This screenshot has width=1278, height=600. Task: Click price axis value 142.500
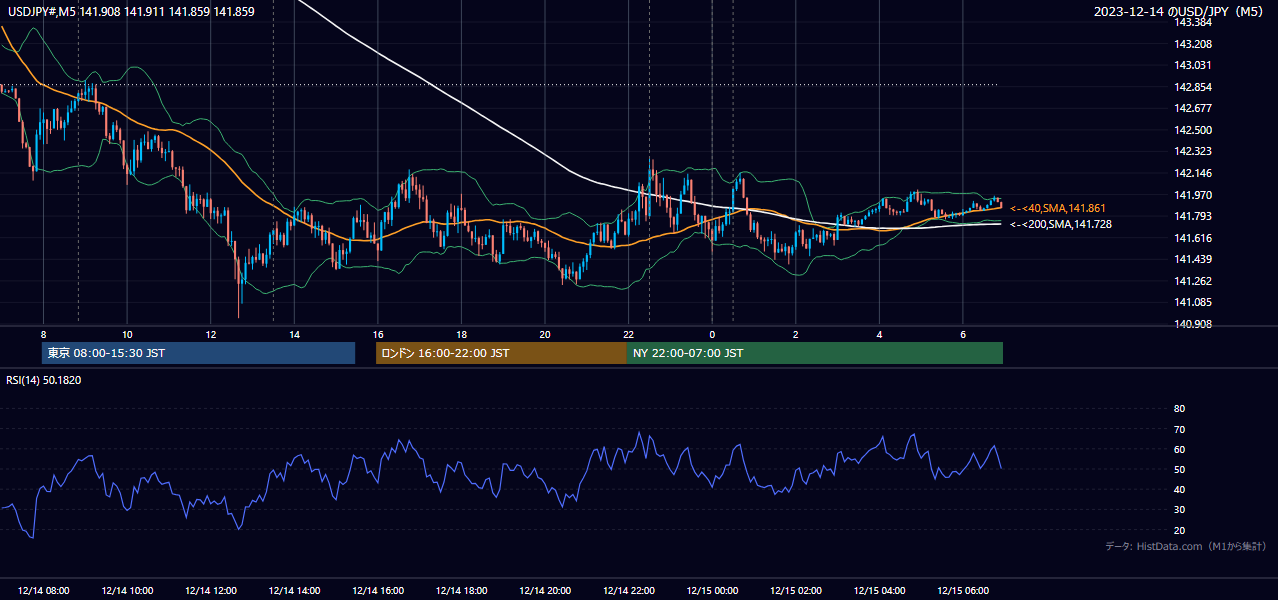coord(1192,130)
